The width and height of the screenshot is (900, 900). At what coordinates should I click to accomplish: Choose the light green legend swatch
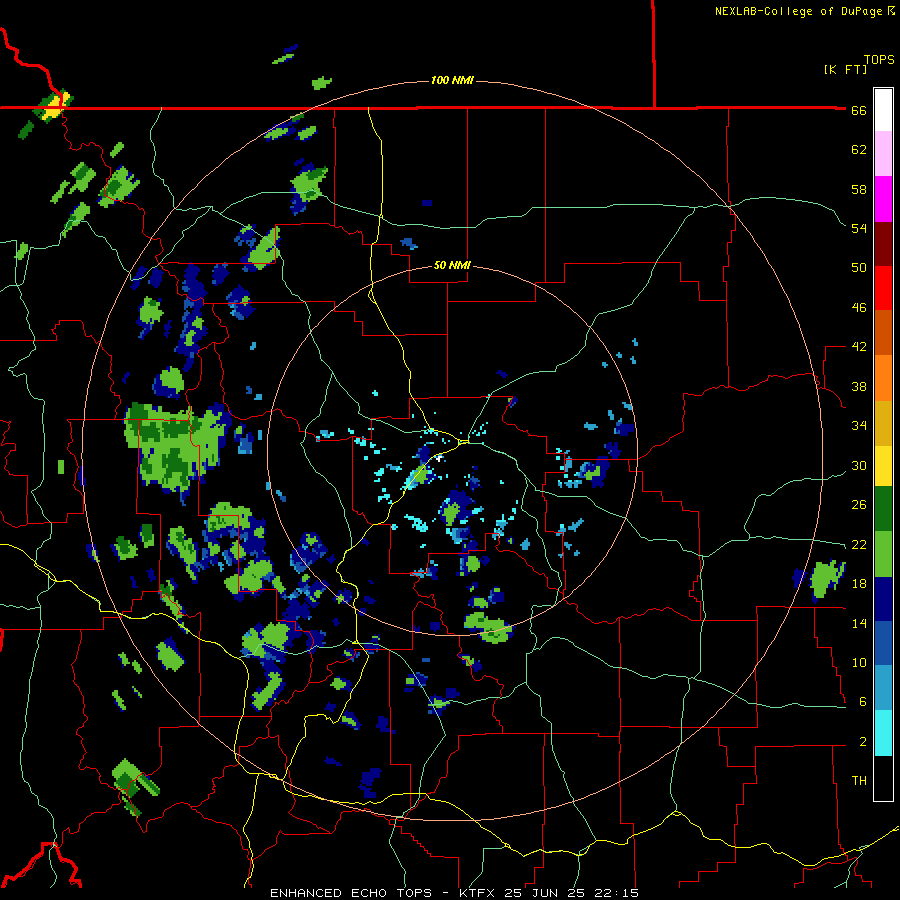click(883, 554)
